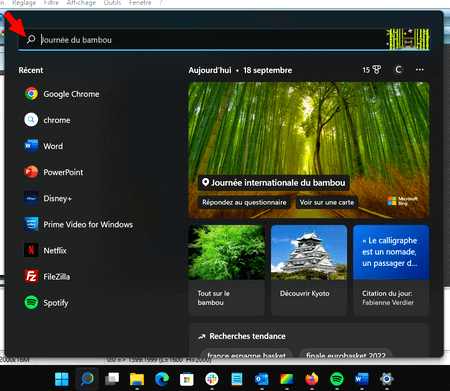Launch PowerPoint from recent apps
The width and height of the screenshot is (450, 391).
click(x=54, y=172)
